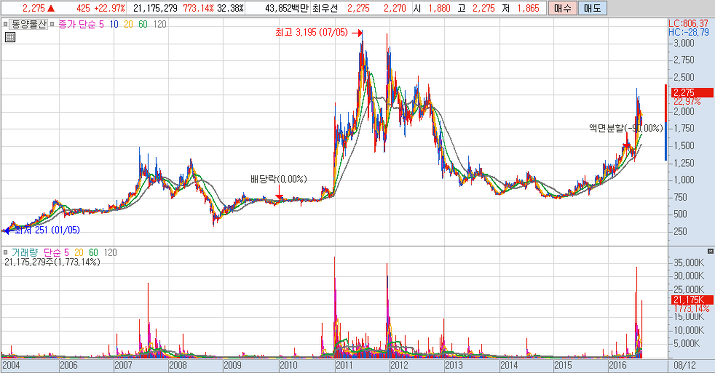Click the 2006 year label on time axis
The height and width of the screenshot is (373, 715).
(68, 366)
